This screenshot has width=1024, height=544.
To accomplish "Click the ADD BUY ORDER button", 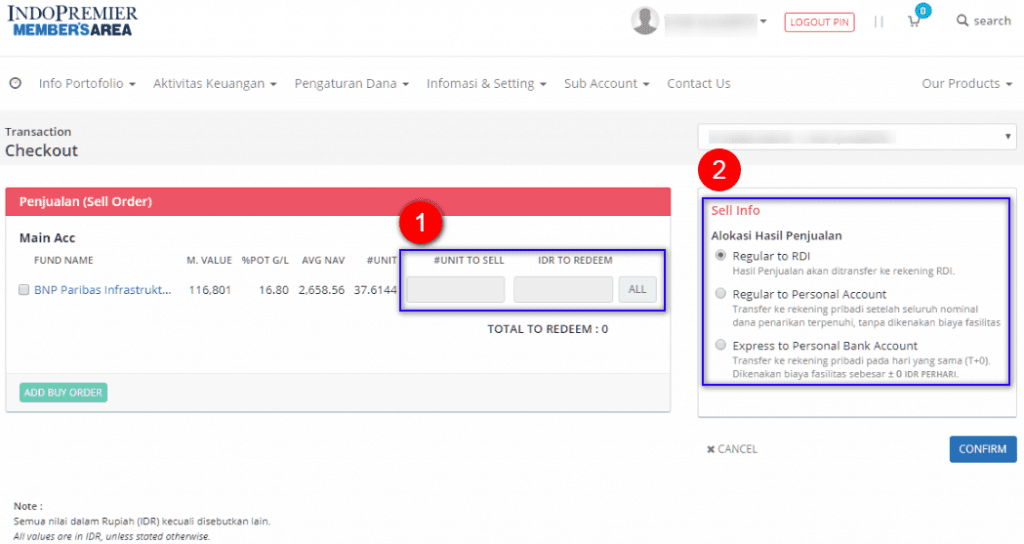I will click(63, 392).
